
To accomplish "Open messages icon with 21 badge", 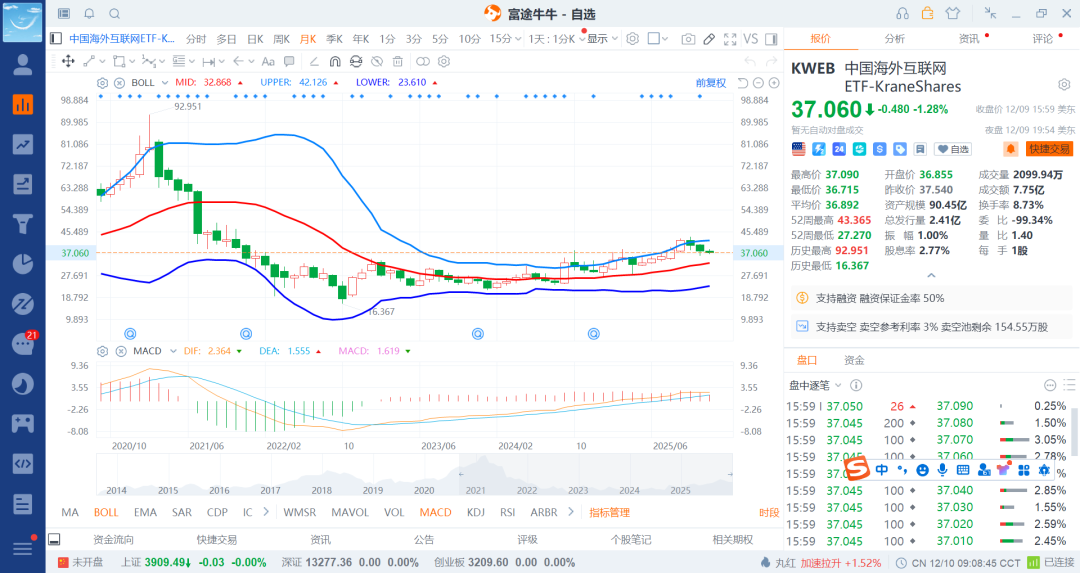I will click(x=22, y=344).
